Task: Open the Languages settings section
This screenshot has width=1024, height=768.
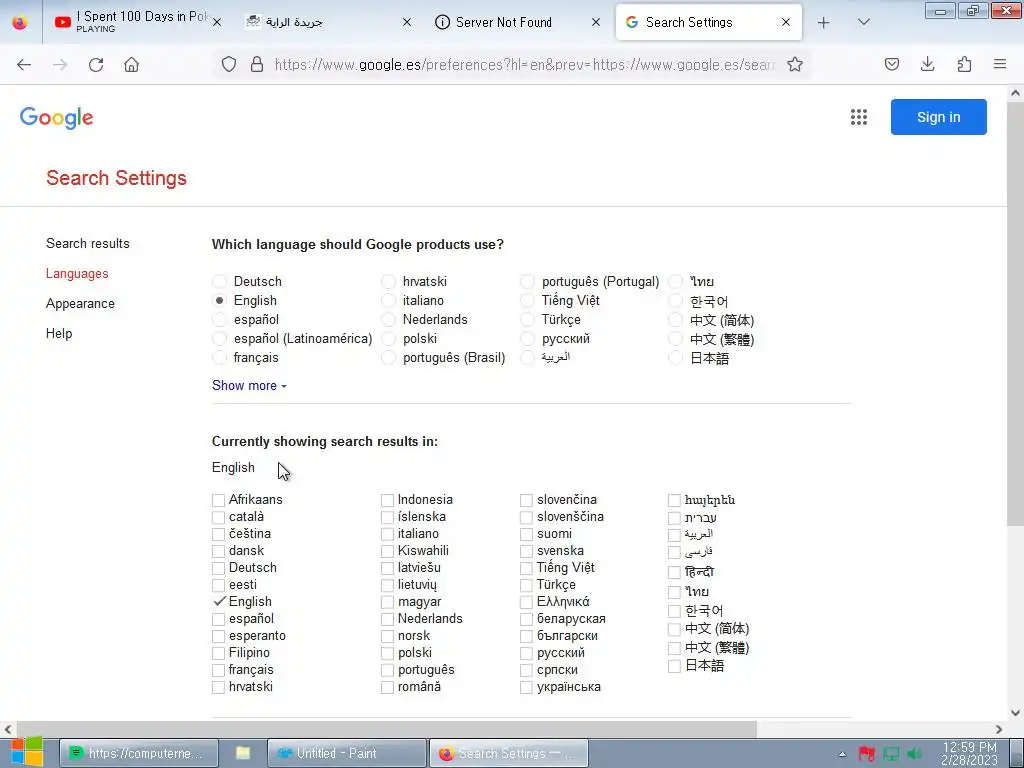Action: coord(77,274)
